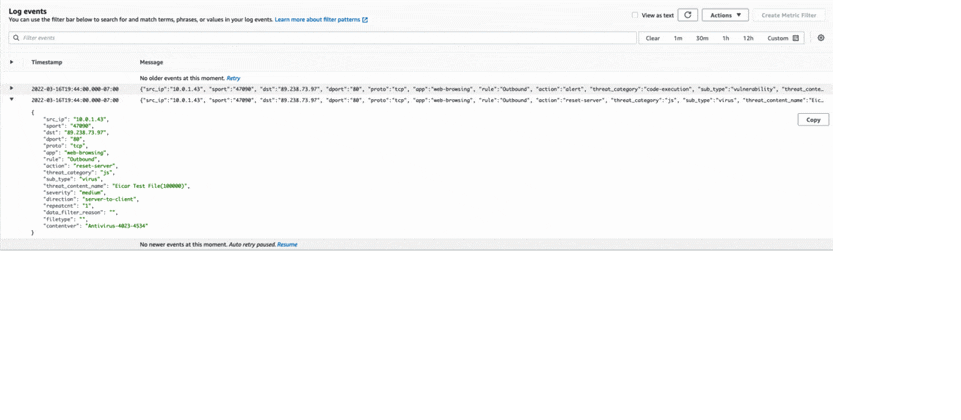Click the Clear filter button
The image size is (961, 420).
(652, 38)
